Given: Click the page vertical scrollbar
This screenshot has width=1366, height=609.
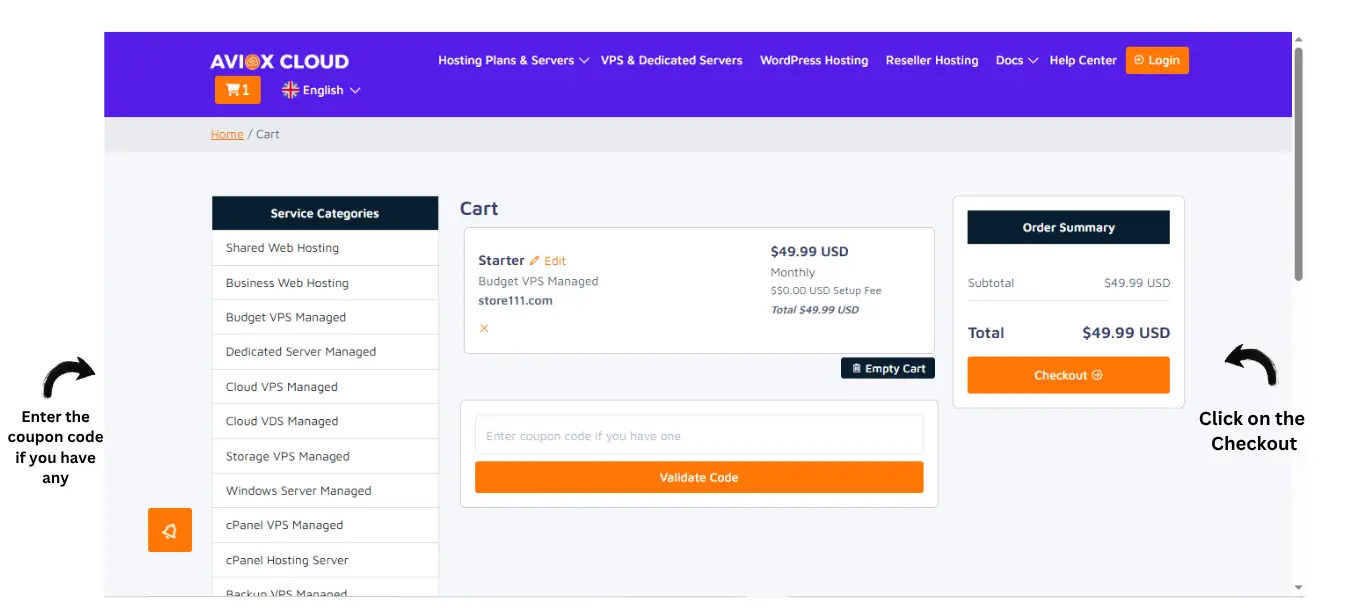Looking at the screenshot, I should pos(1298,160).
